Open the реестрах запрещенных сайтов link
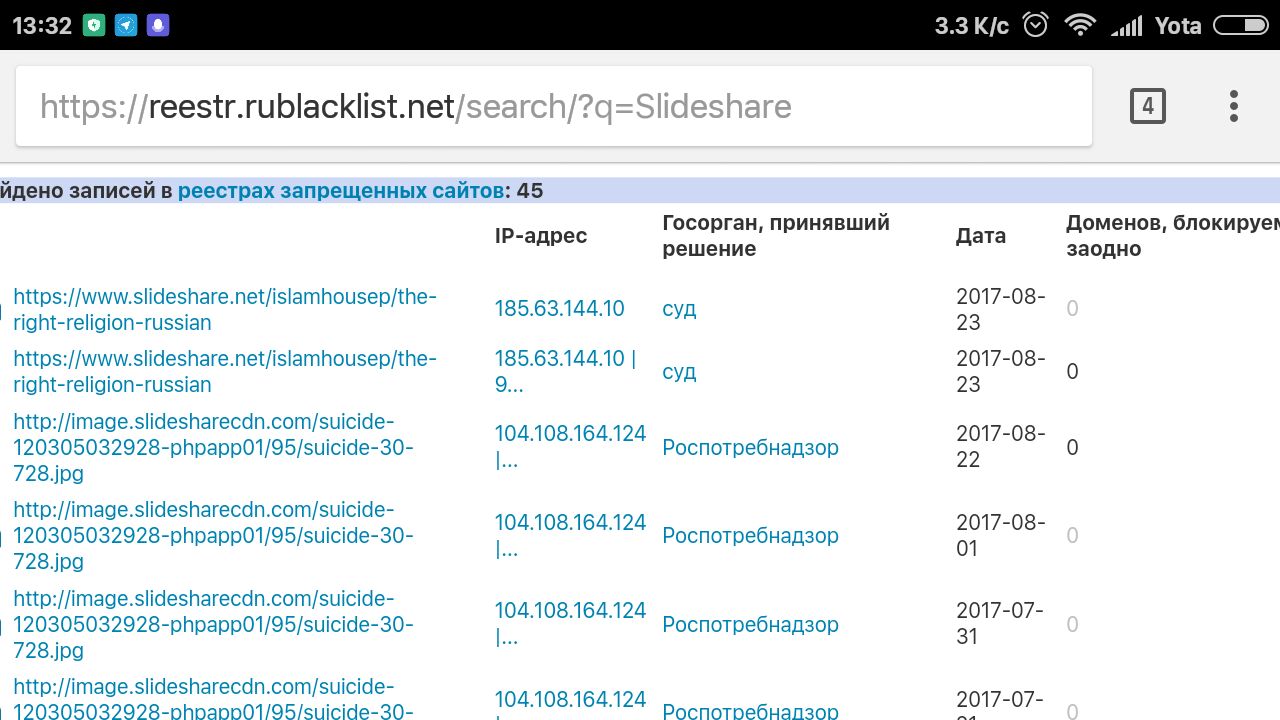Screen dimensions: 1280x720 coord(341,190)
